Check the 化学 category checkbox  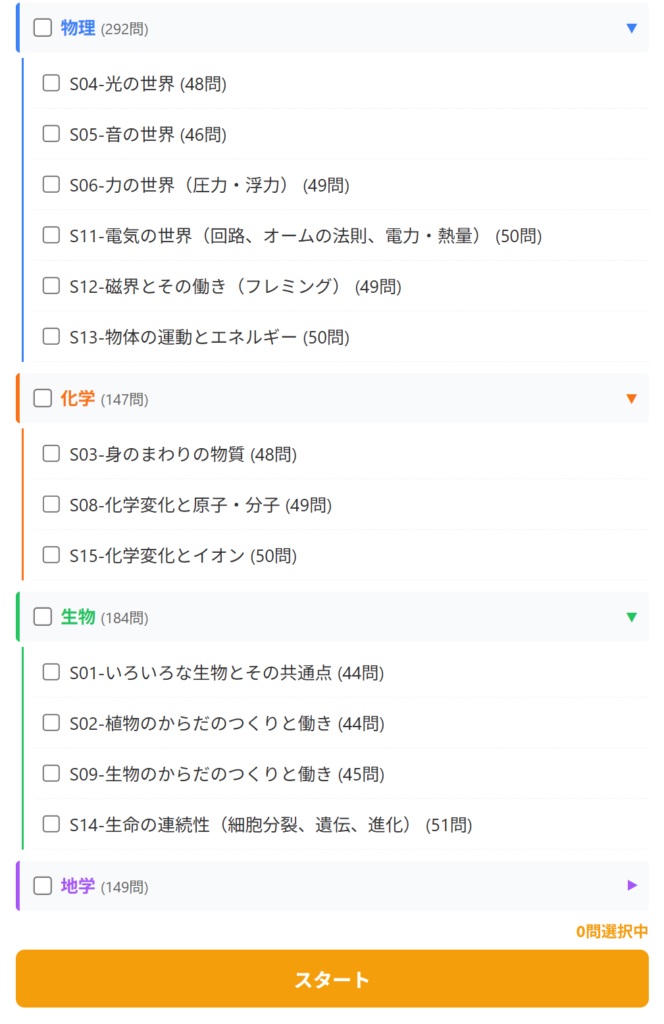point(42,398)
